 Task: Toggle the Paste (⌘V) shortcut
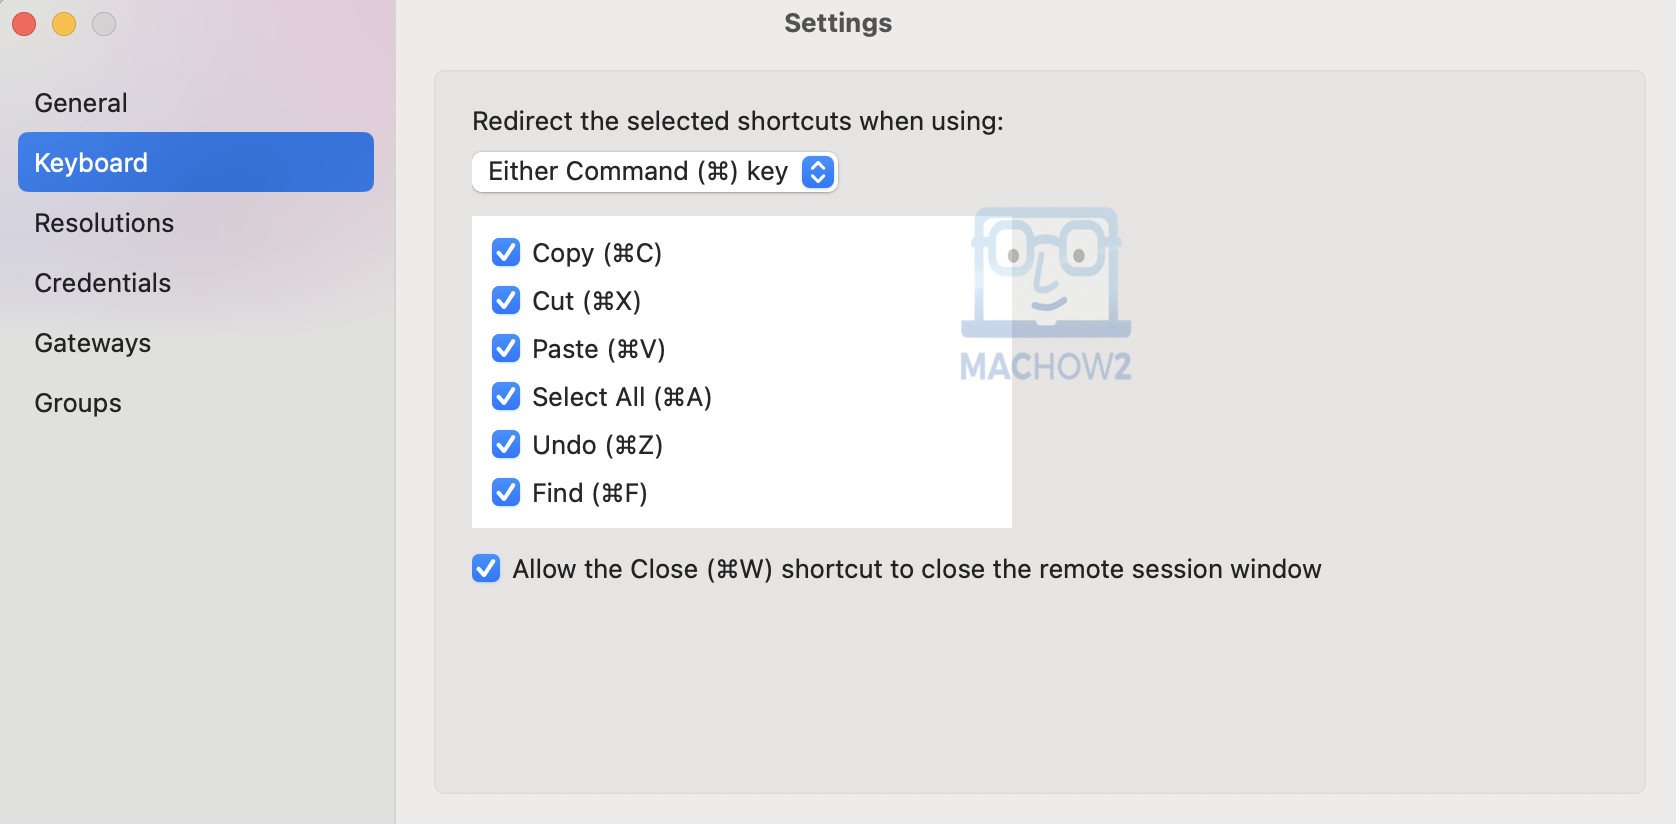506,348
